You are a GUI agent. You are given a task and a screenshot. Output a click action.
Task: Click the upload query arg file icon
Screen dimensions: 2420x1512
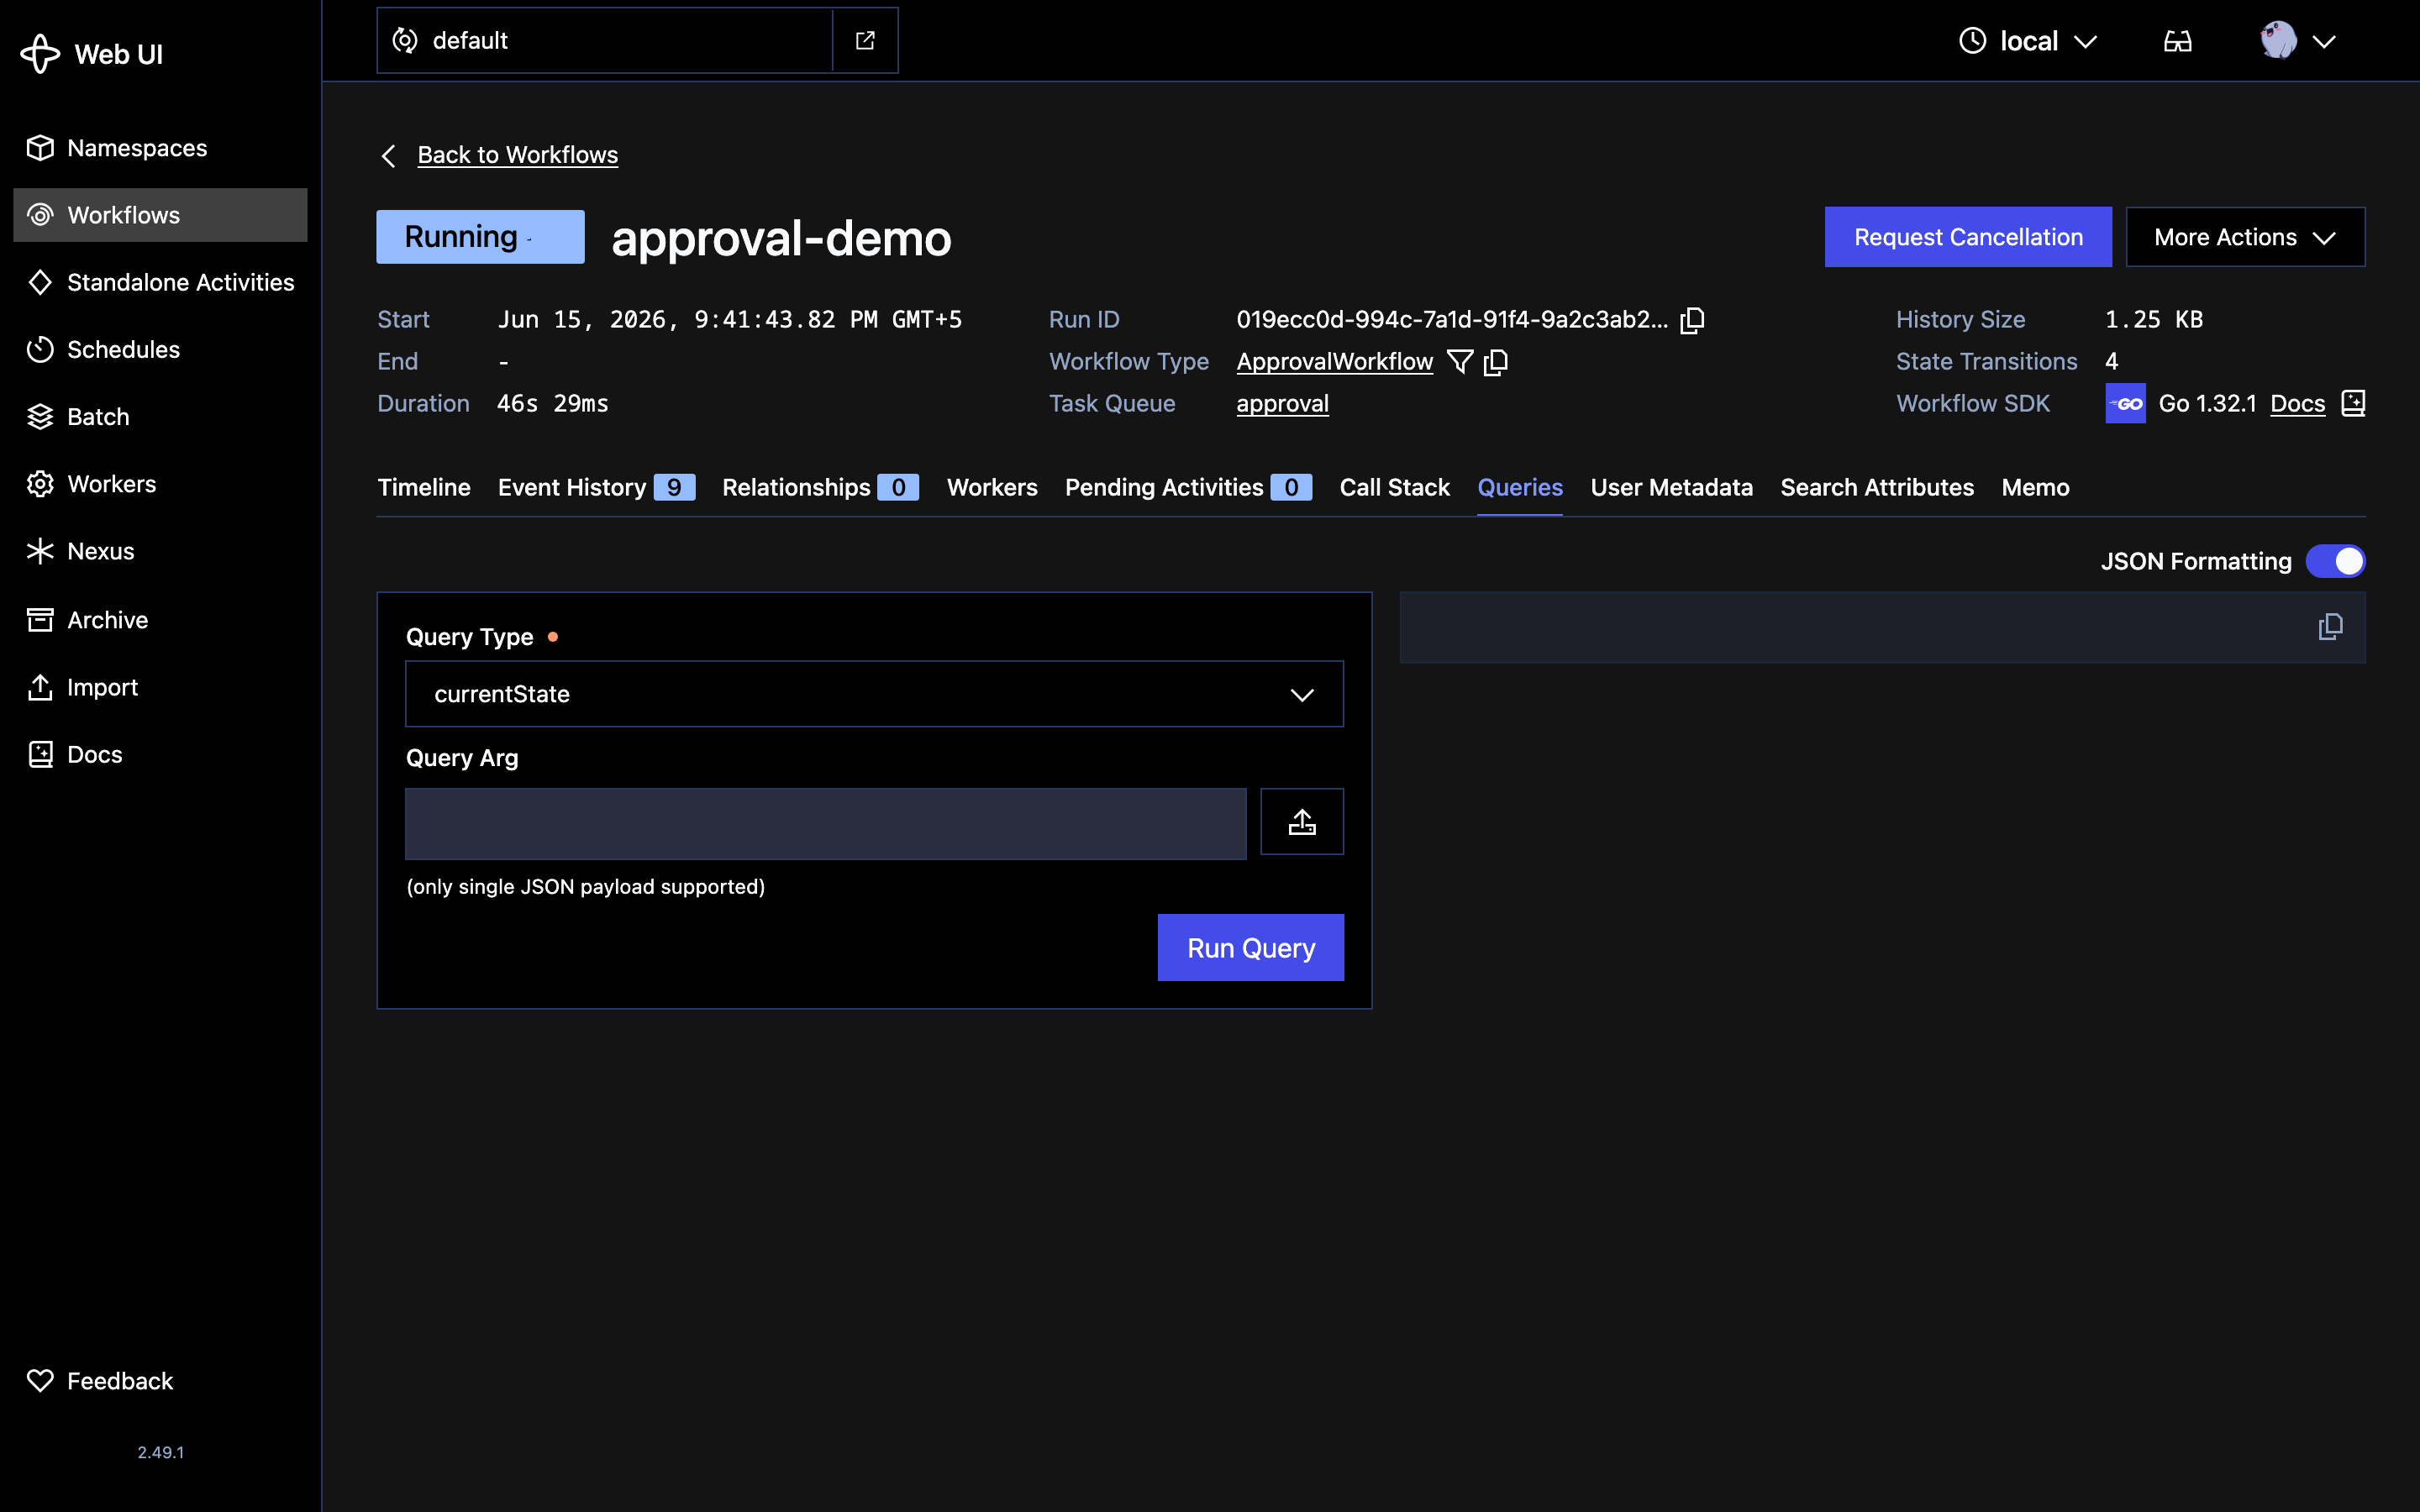click(1301, 822)
